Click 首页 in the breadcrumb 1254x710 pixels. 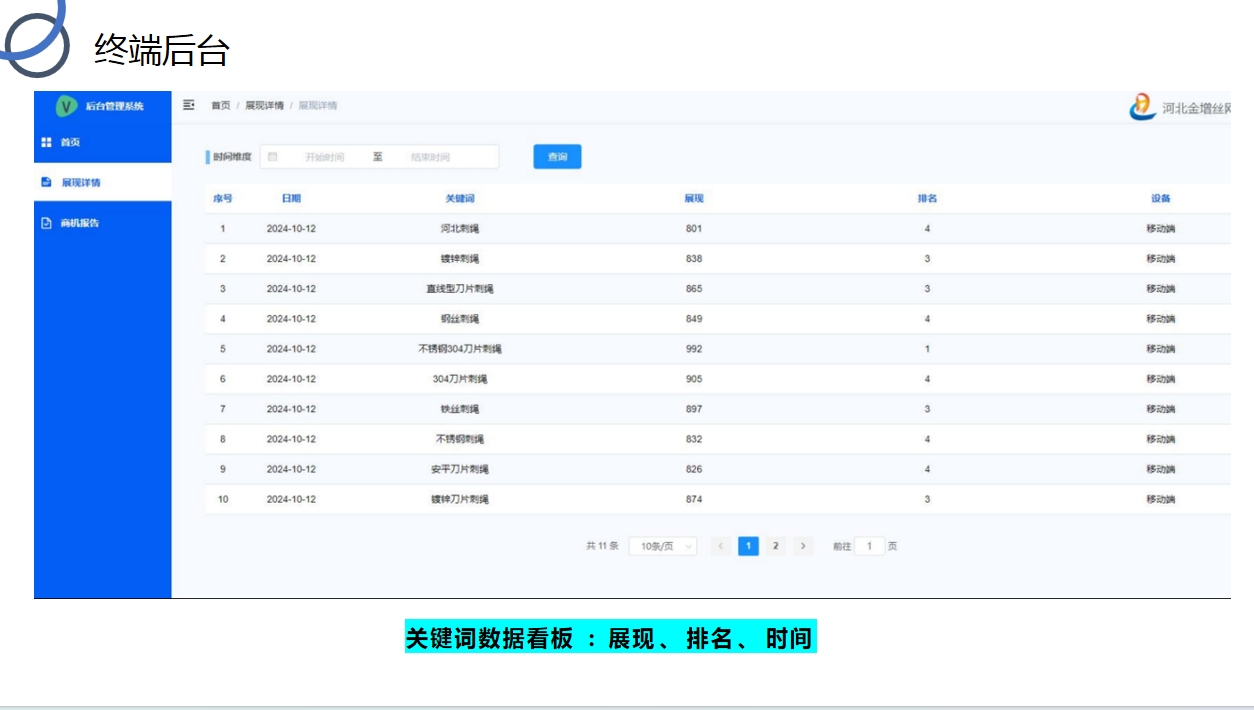pos(220,106)
